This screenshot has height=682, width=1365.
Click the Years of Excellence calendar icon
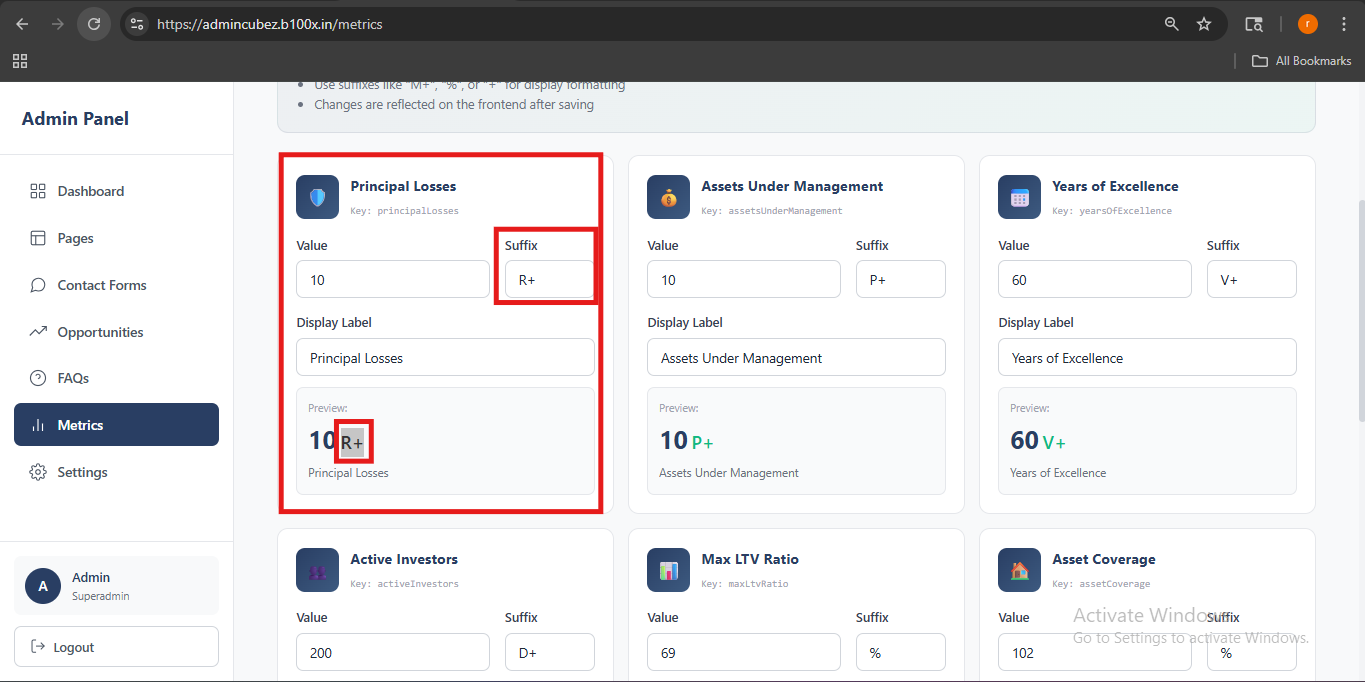(x=1020, y=197)
